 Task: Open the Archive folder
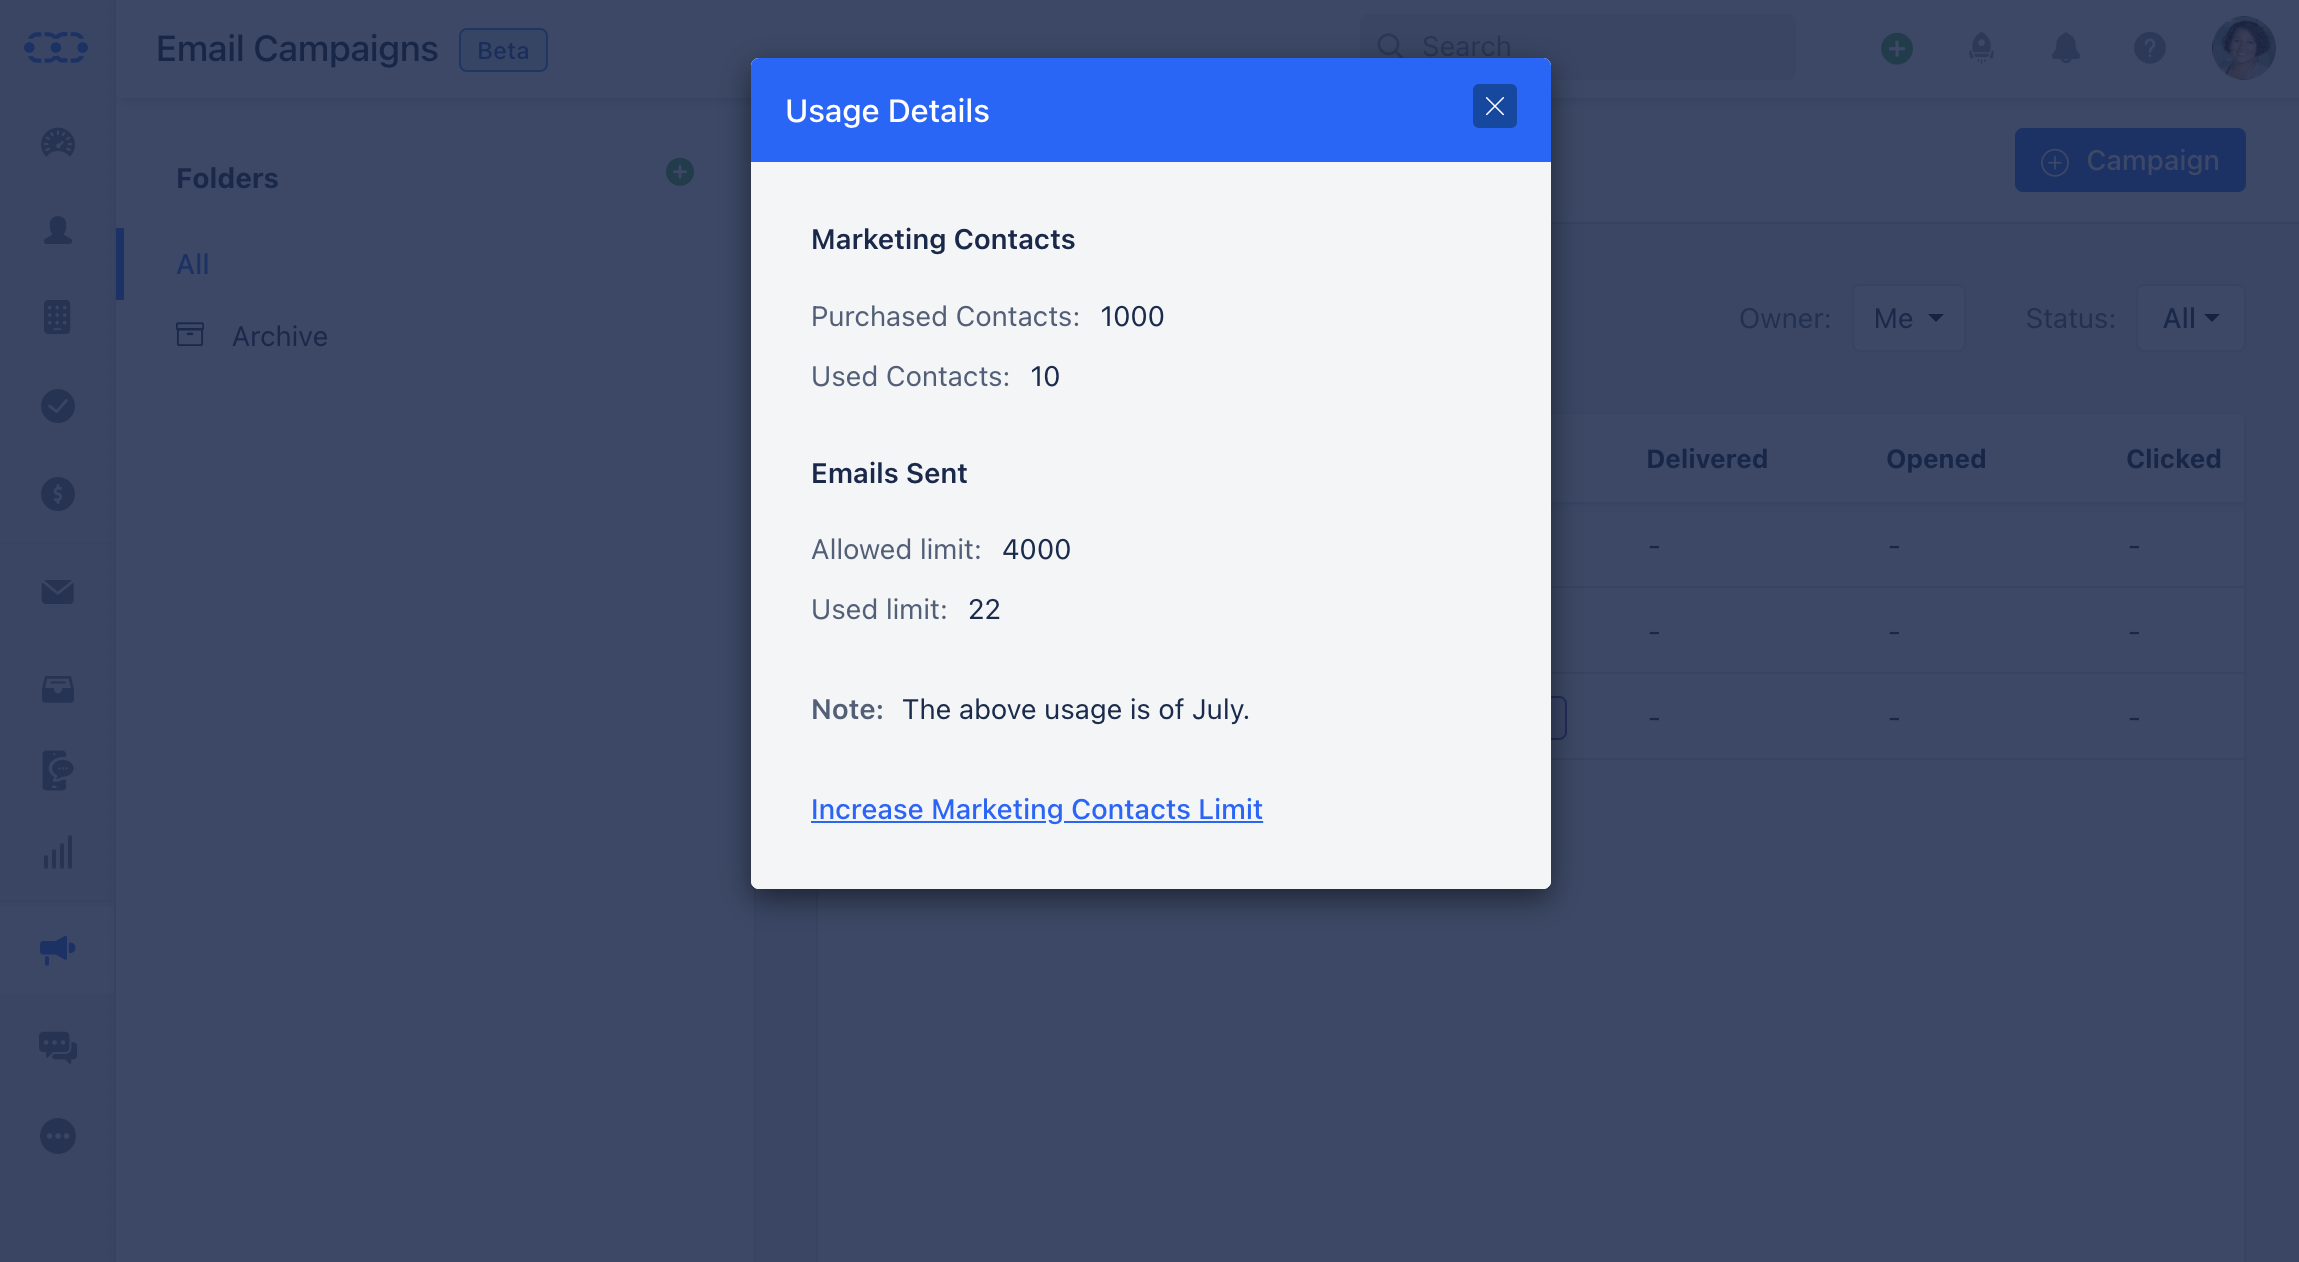click(x=252, y=336)
